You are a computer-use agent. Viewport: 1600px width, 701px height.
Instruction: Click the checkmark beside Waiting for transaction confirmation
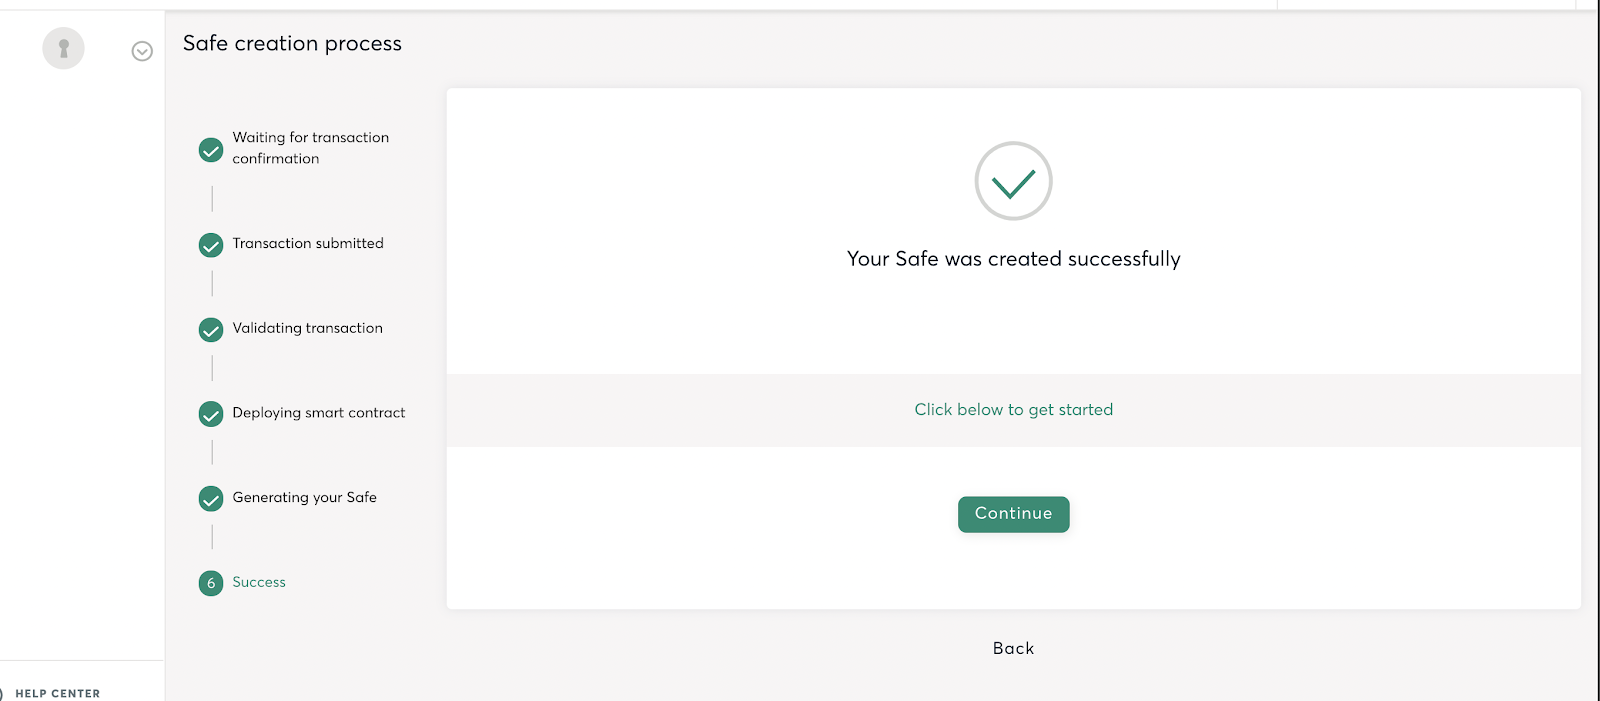coord(211,150)
